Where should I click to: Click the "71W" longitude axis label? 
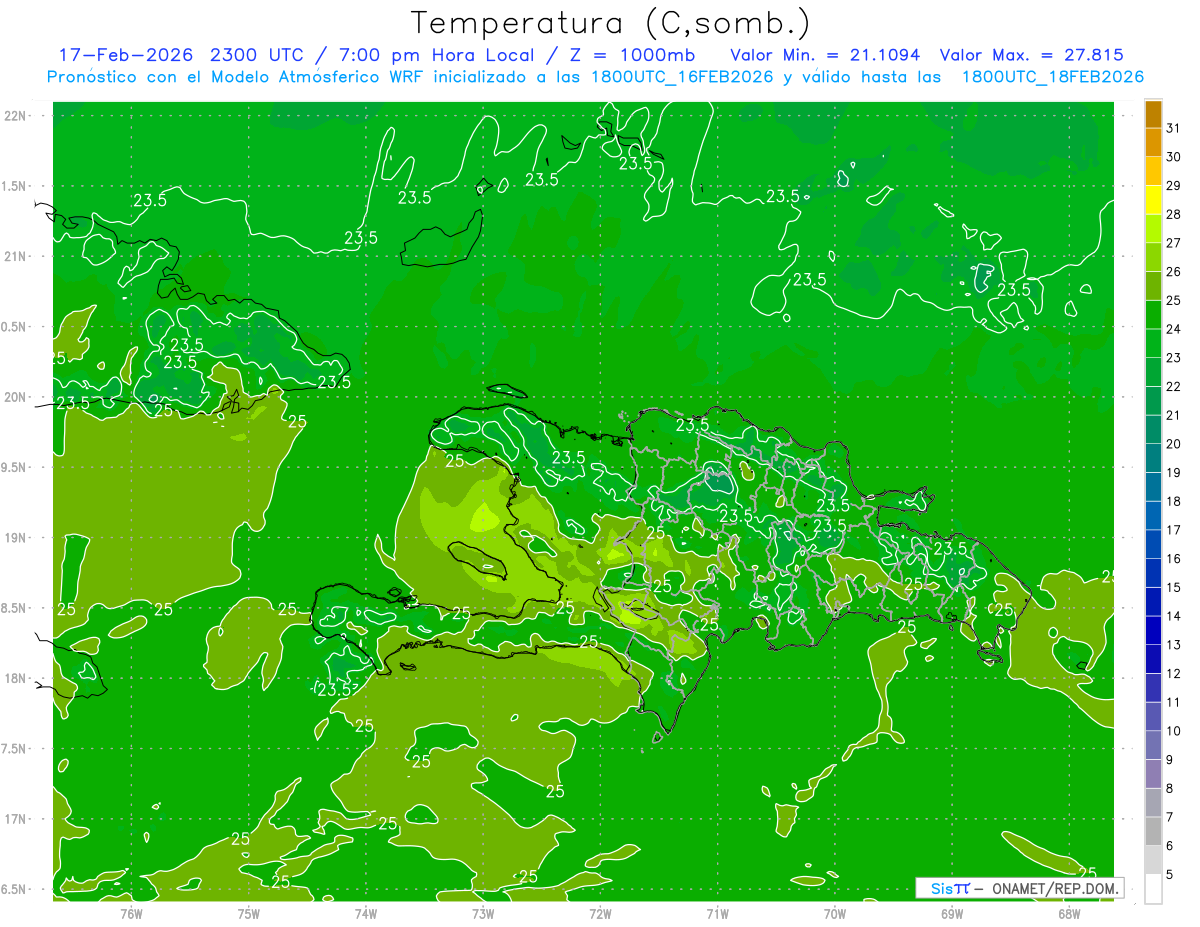click(717, 913)
